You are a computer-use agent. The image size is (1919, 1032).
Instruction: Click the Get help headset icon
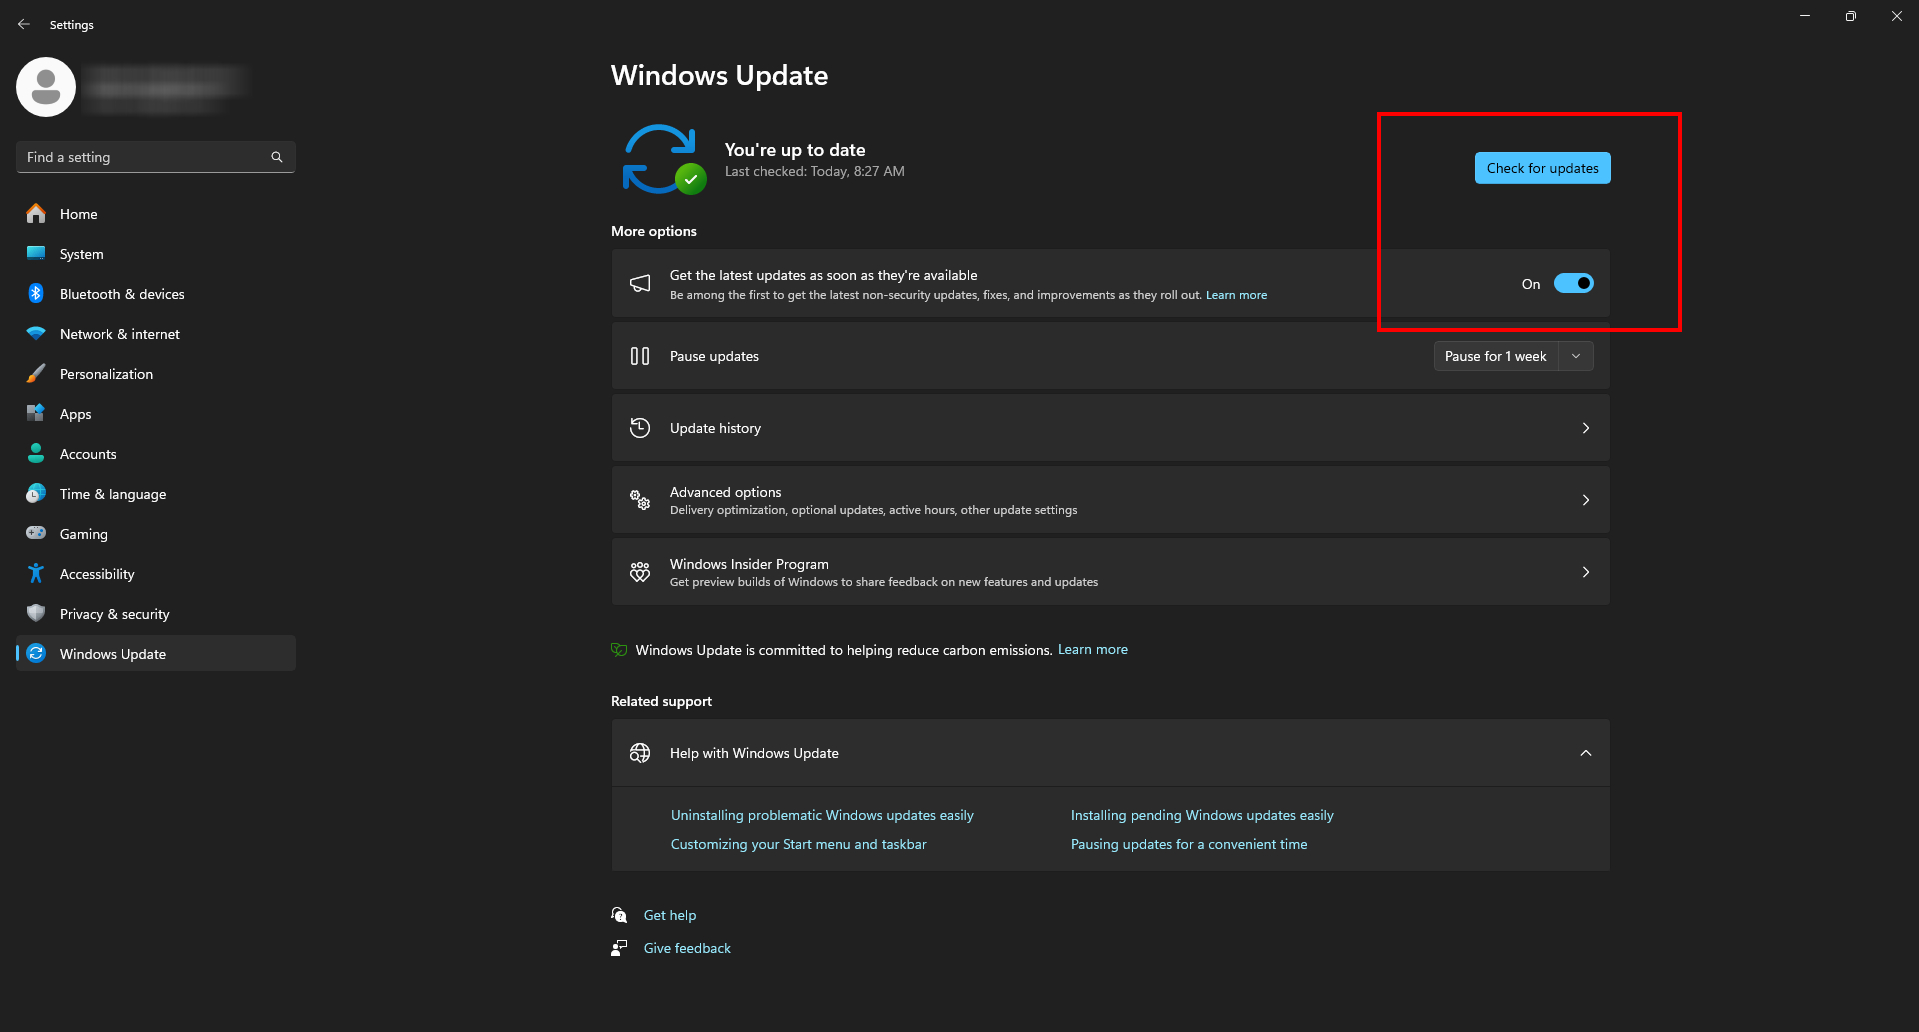[x=619, y=915]
